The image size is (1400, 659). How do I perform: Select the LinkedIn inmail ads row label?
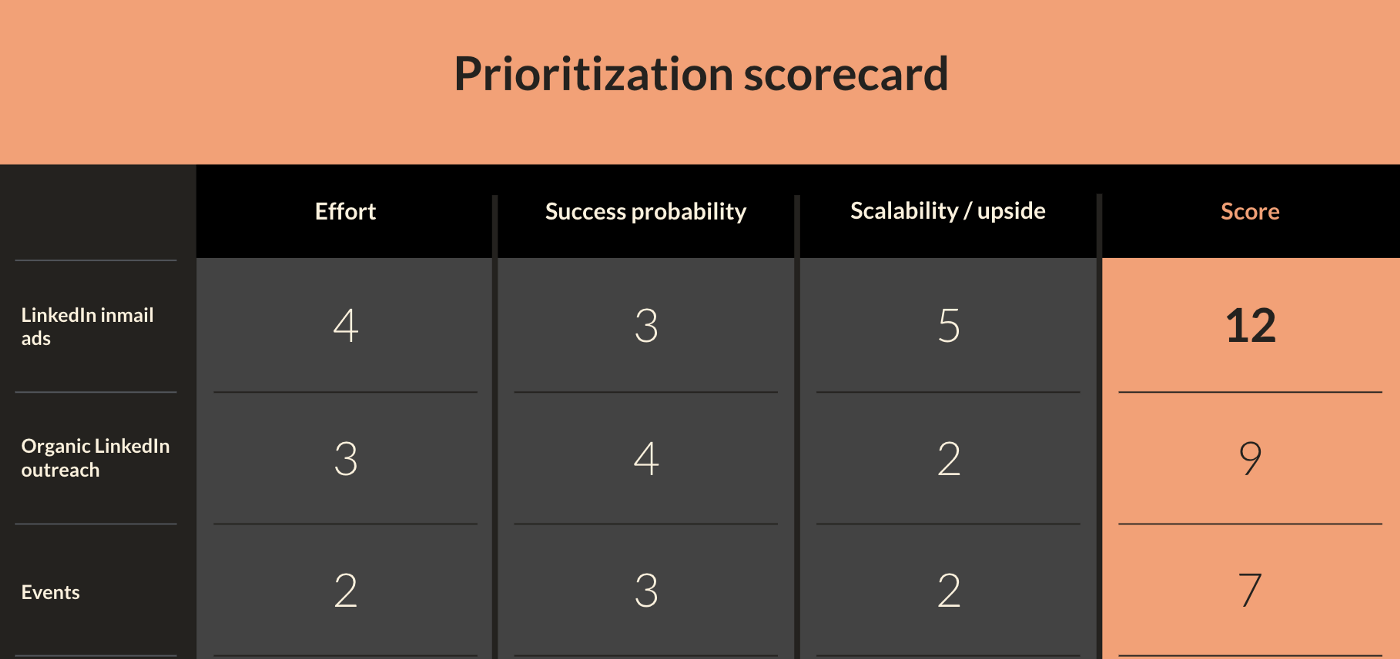(87, 326)
